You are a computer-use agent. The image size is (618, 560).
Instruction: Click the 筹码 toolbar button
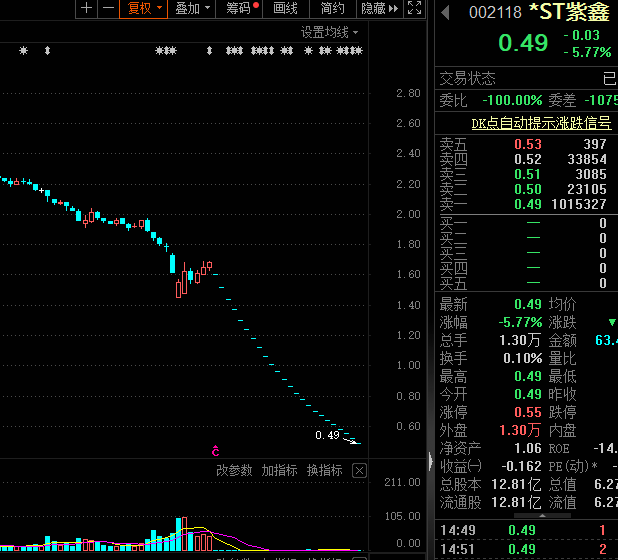[x=239, y=8]
